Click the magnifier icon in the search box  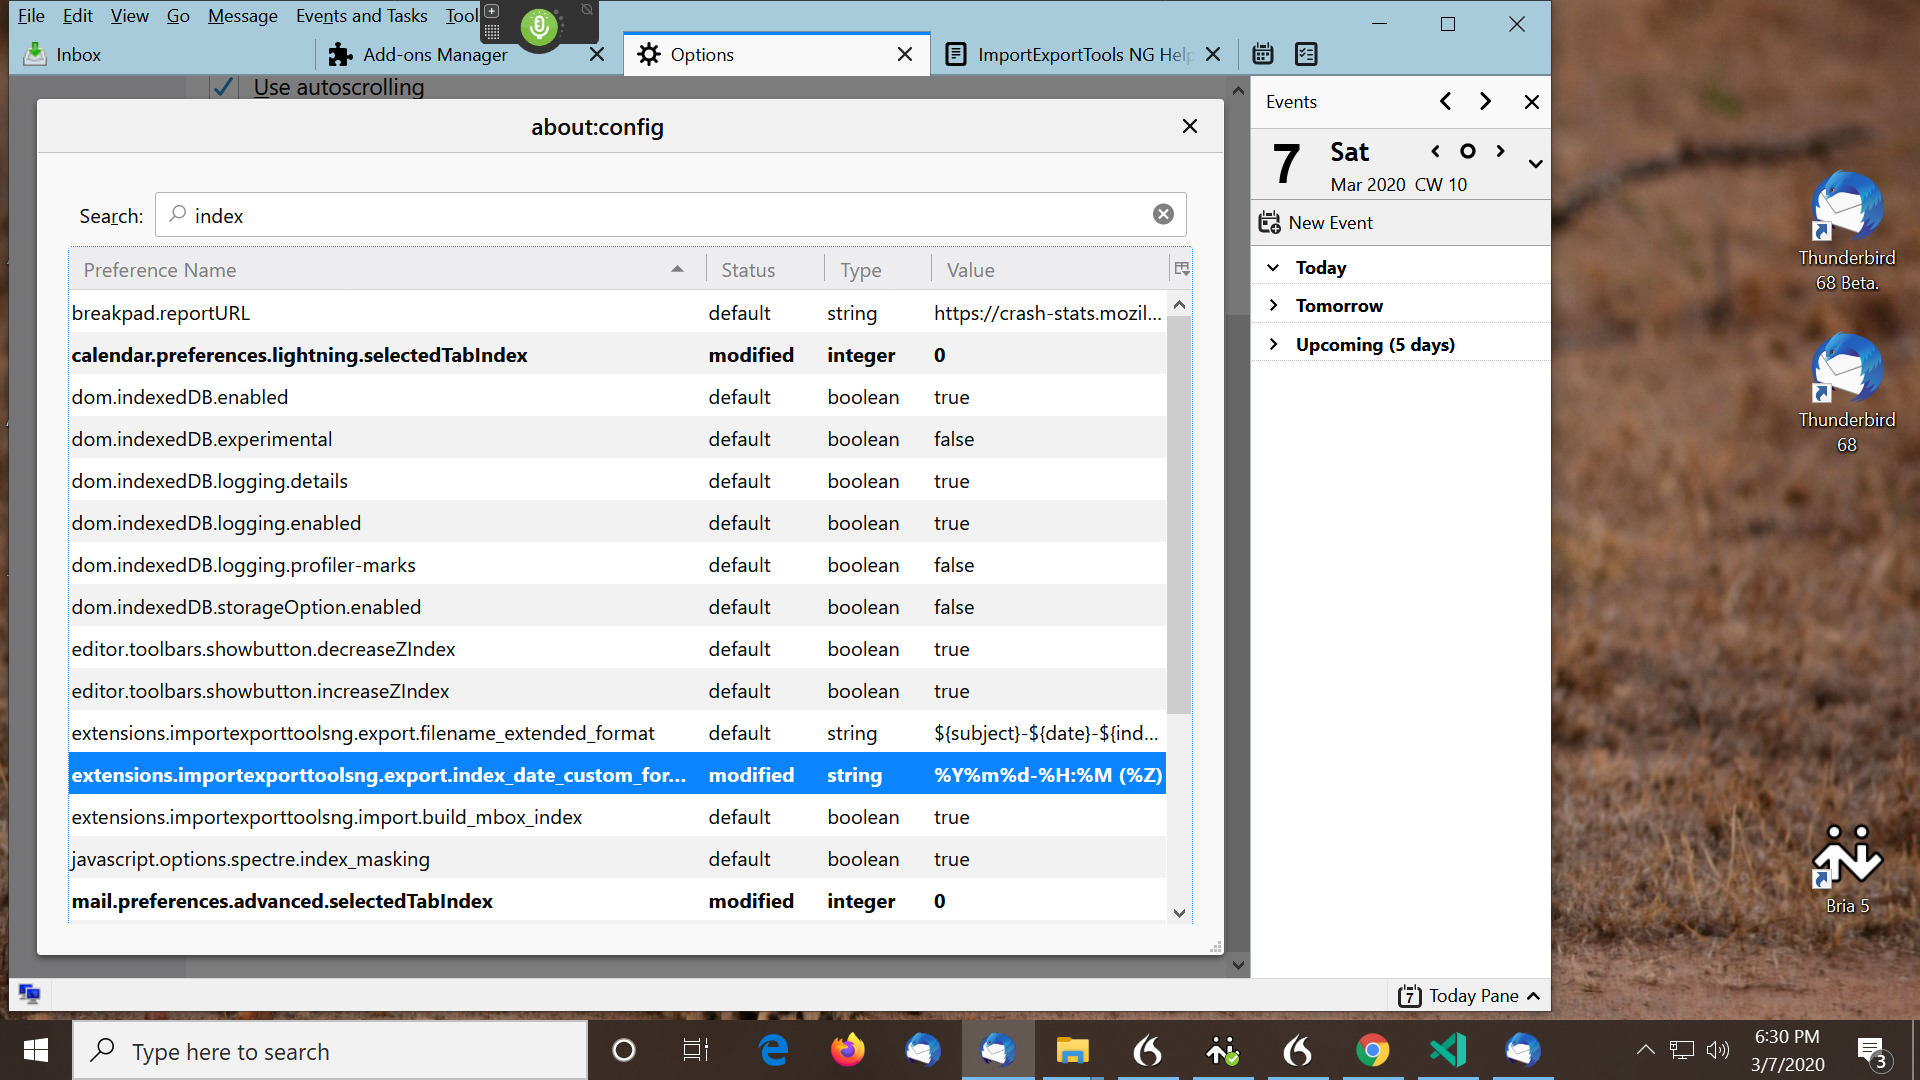(177, 215)
